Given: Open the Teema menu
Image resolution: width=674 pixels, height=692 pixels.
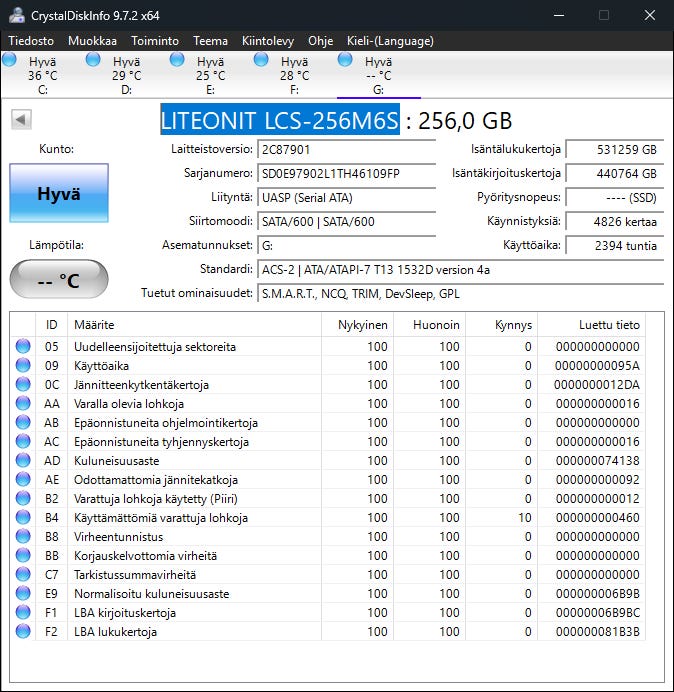Looking at the screenshot, I should point(210,41).
